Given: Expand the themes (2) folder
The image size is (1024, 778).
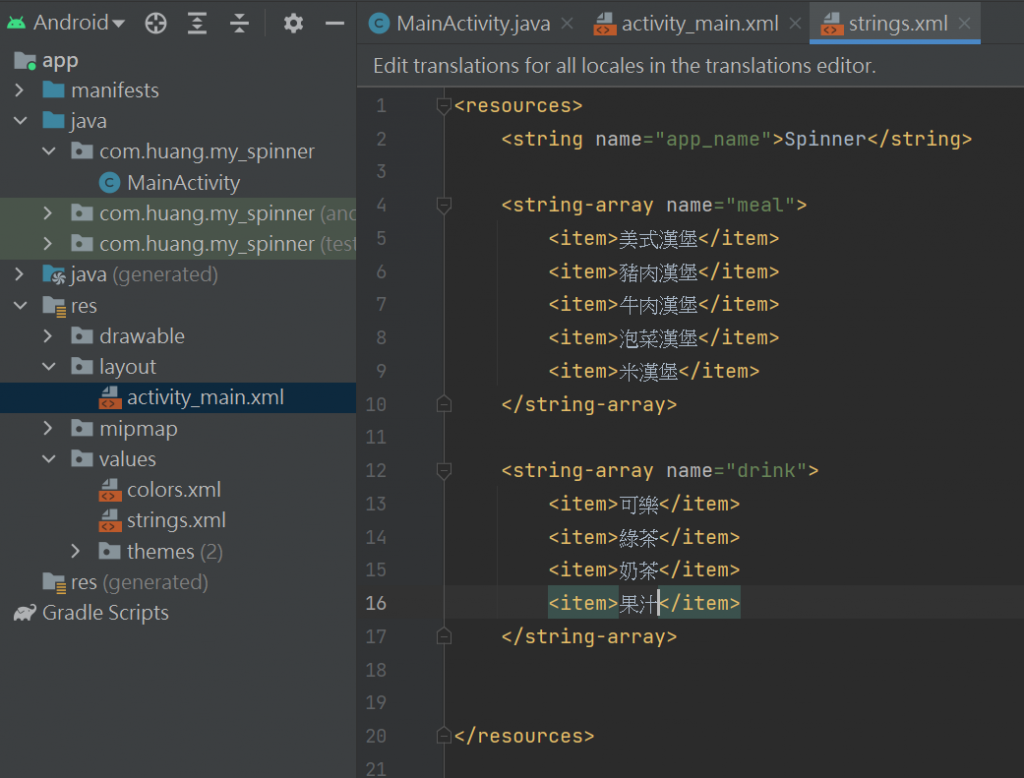Looking at the screenshot, I should click(76, 551).
